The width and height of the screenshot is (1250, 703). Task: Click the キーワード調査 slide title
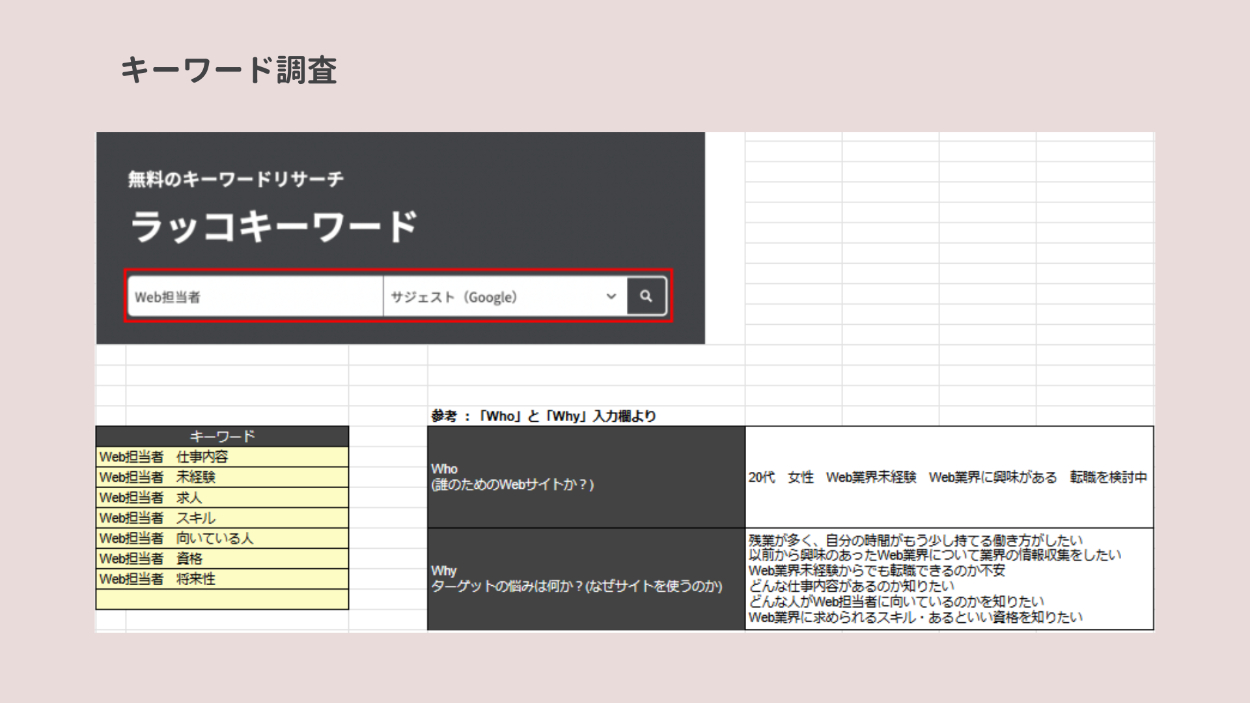pyautogui.click(x=228, y=70)
